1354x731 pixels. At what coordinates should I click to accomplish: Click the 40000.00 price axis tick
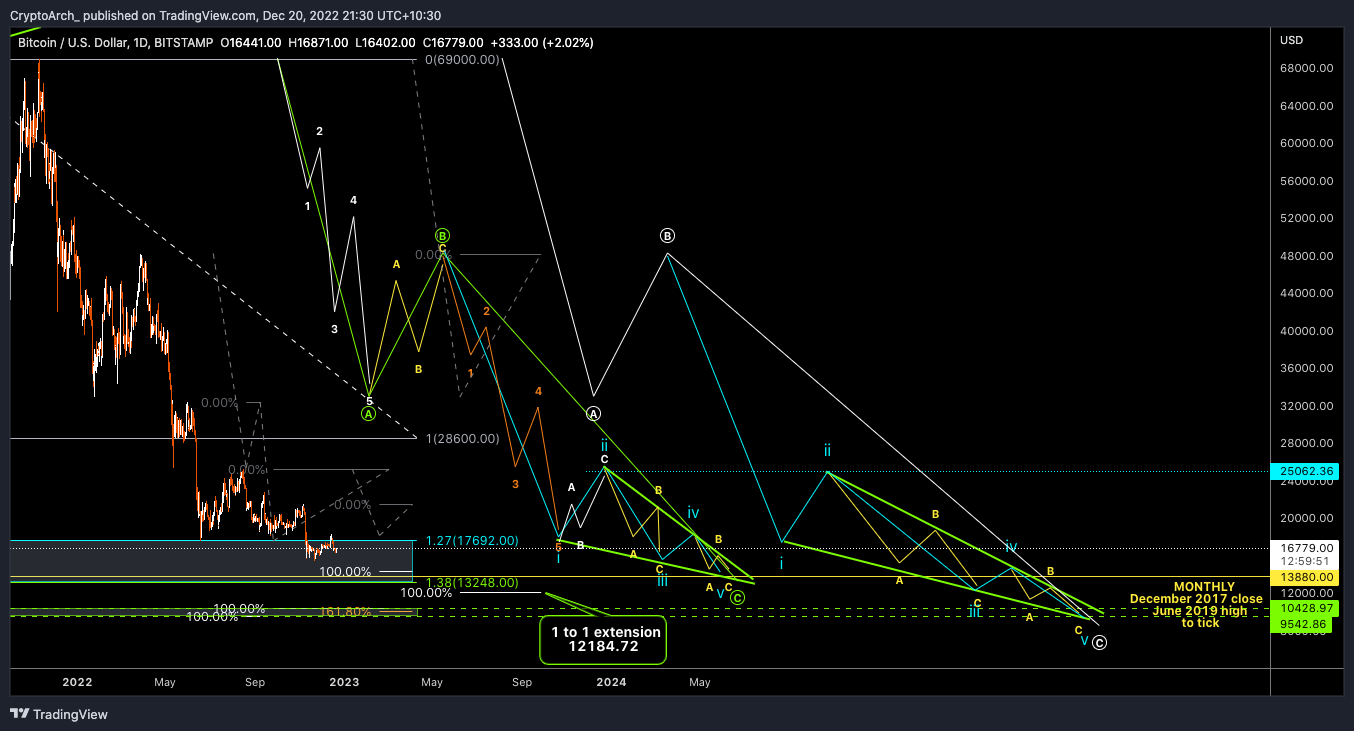(x=1307, y=331)
